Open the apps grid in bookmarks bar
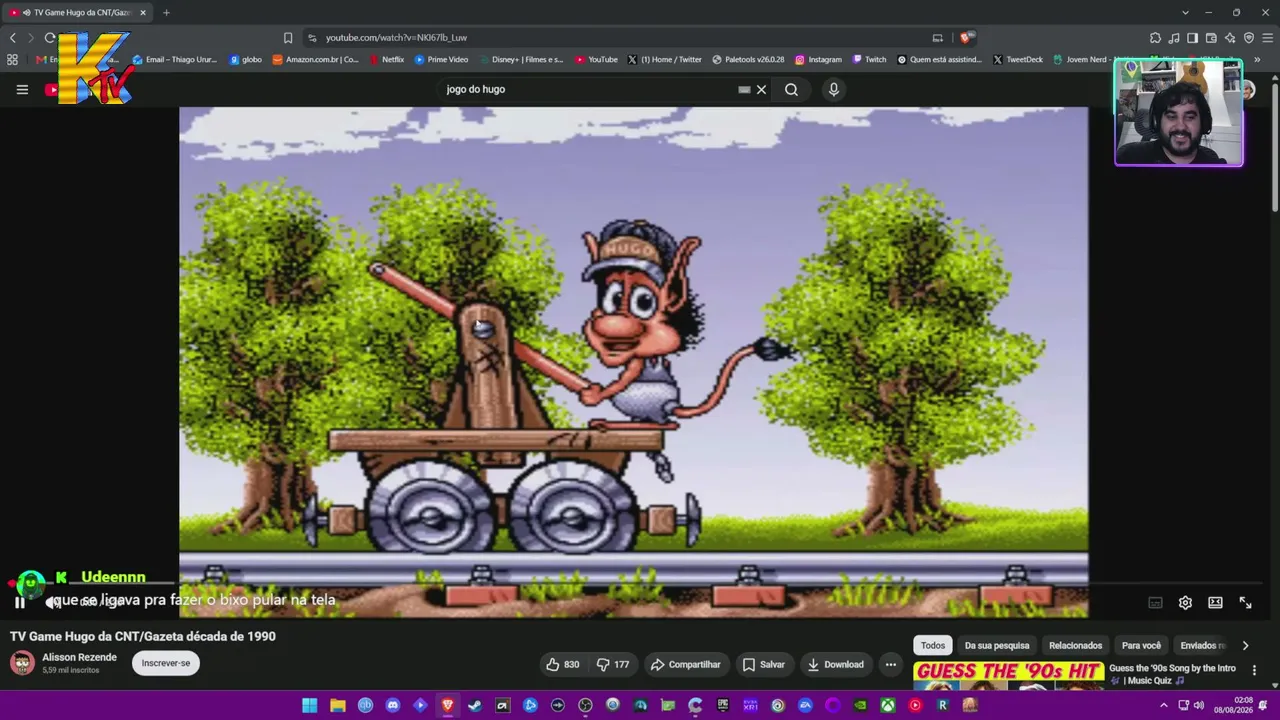The image size is (1280, 720). [12, 59]
